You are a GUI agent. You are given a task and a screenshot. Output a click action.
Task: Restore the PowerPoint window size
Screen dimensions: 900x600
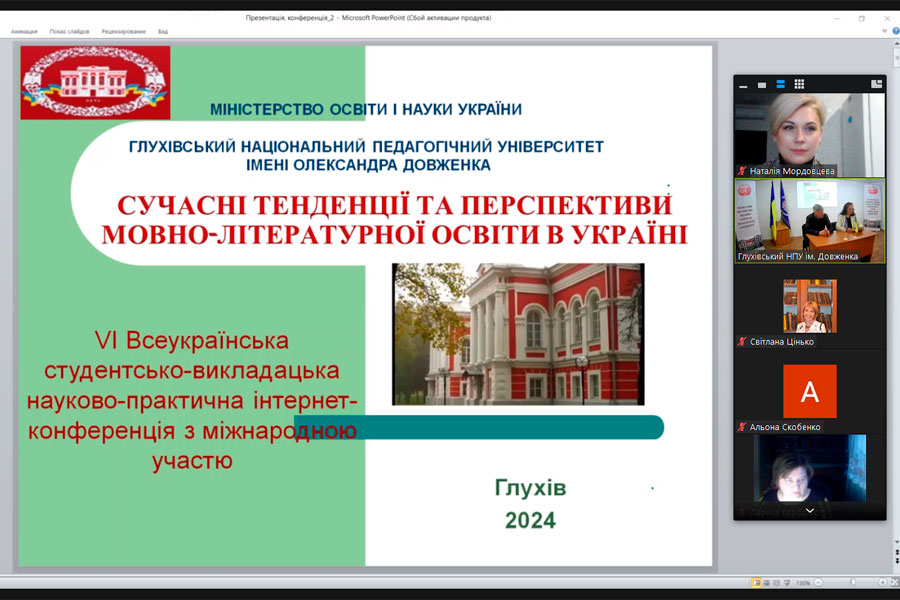click(862, 18)
